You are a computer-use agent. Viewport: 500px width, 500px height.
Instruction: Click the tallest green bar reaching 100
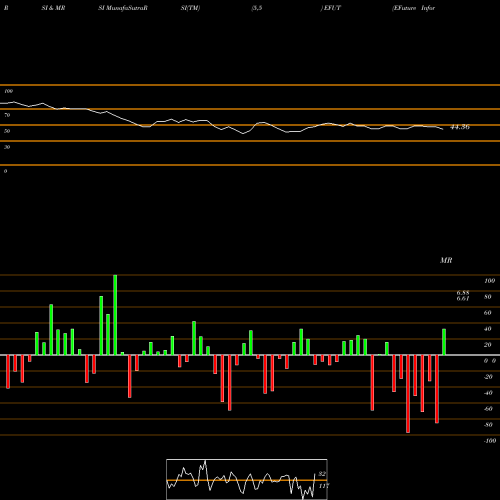tap(115, 315)
